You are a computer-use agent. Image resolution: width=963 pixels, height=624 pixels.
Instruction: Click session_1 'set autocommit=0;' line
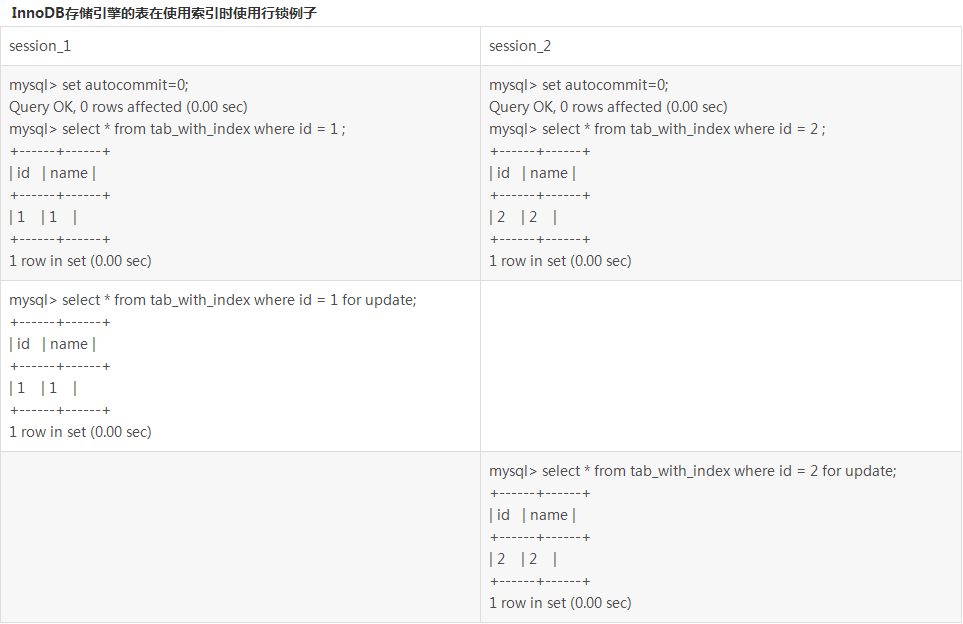pos(99,85)
